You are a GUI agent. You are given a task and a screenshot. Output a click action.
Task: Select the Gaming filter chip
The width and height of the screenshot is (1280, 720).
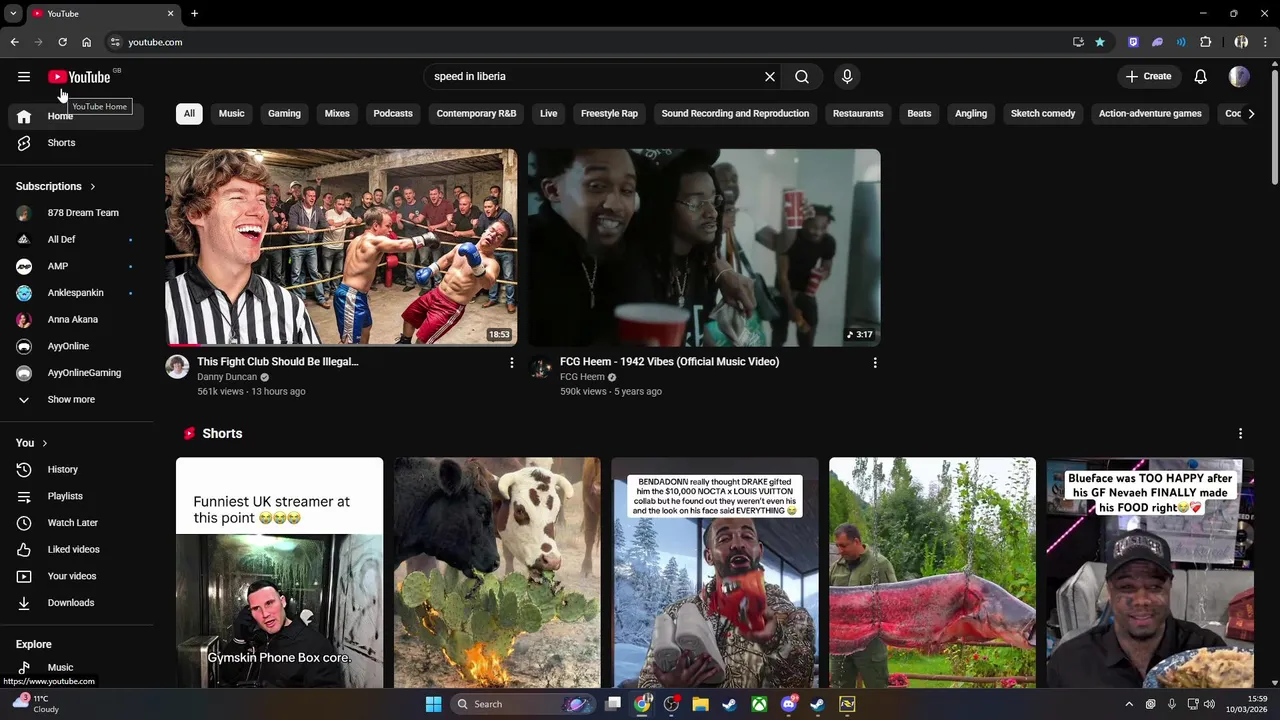[284, 114]
